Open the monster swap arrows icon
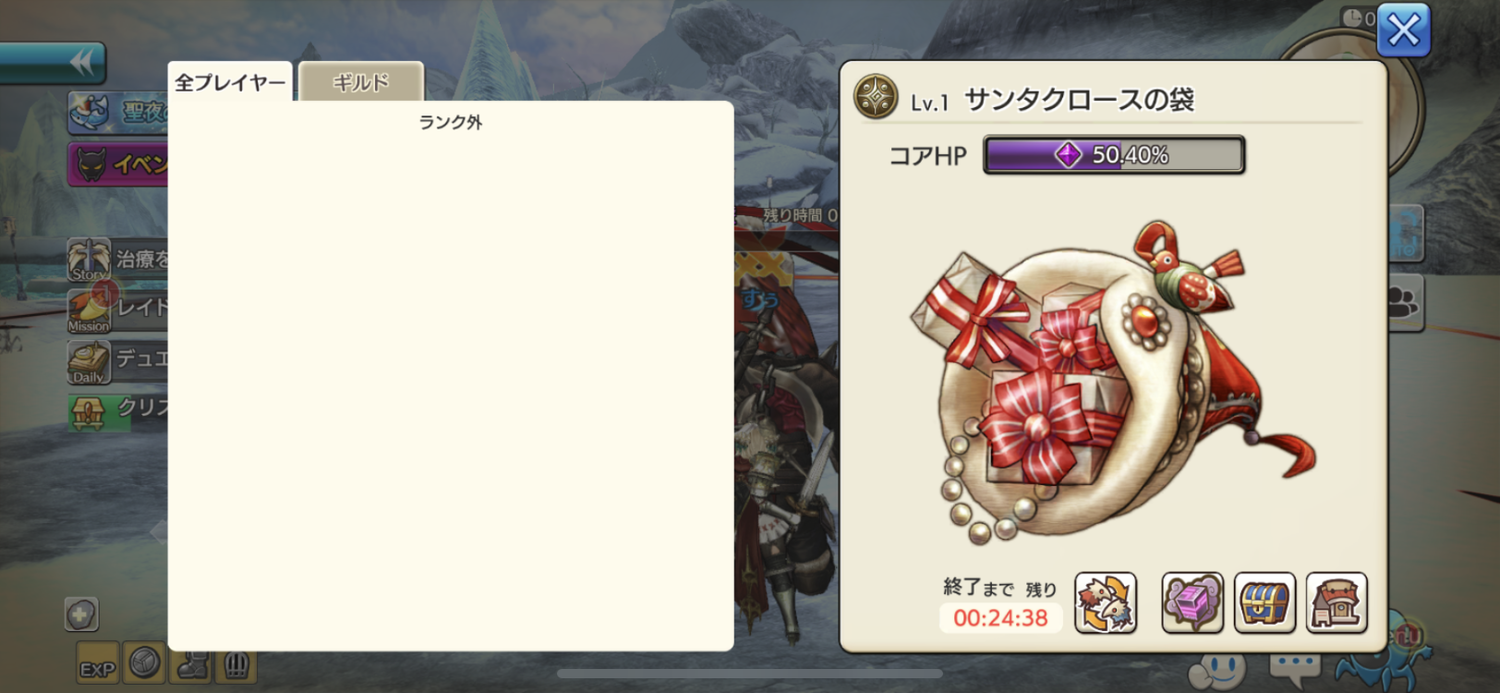 (1105, 603)
